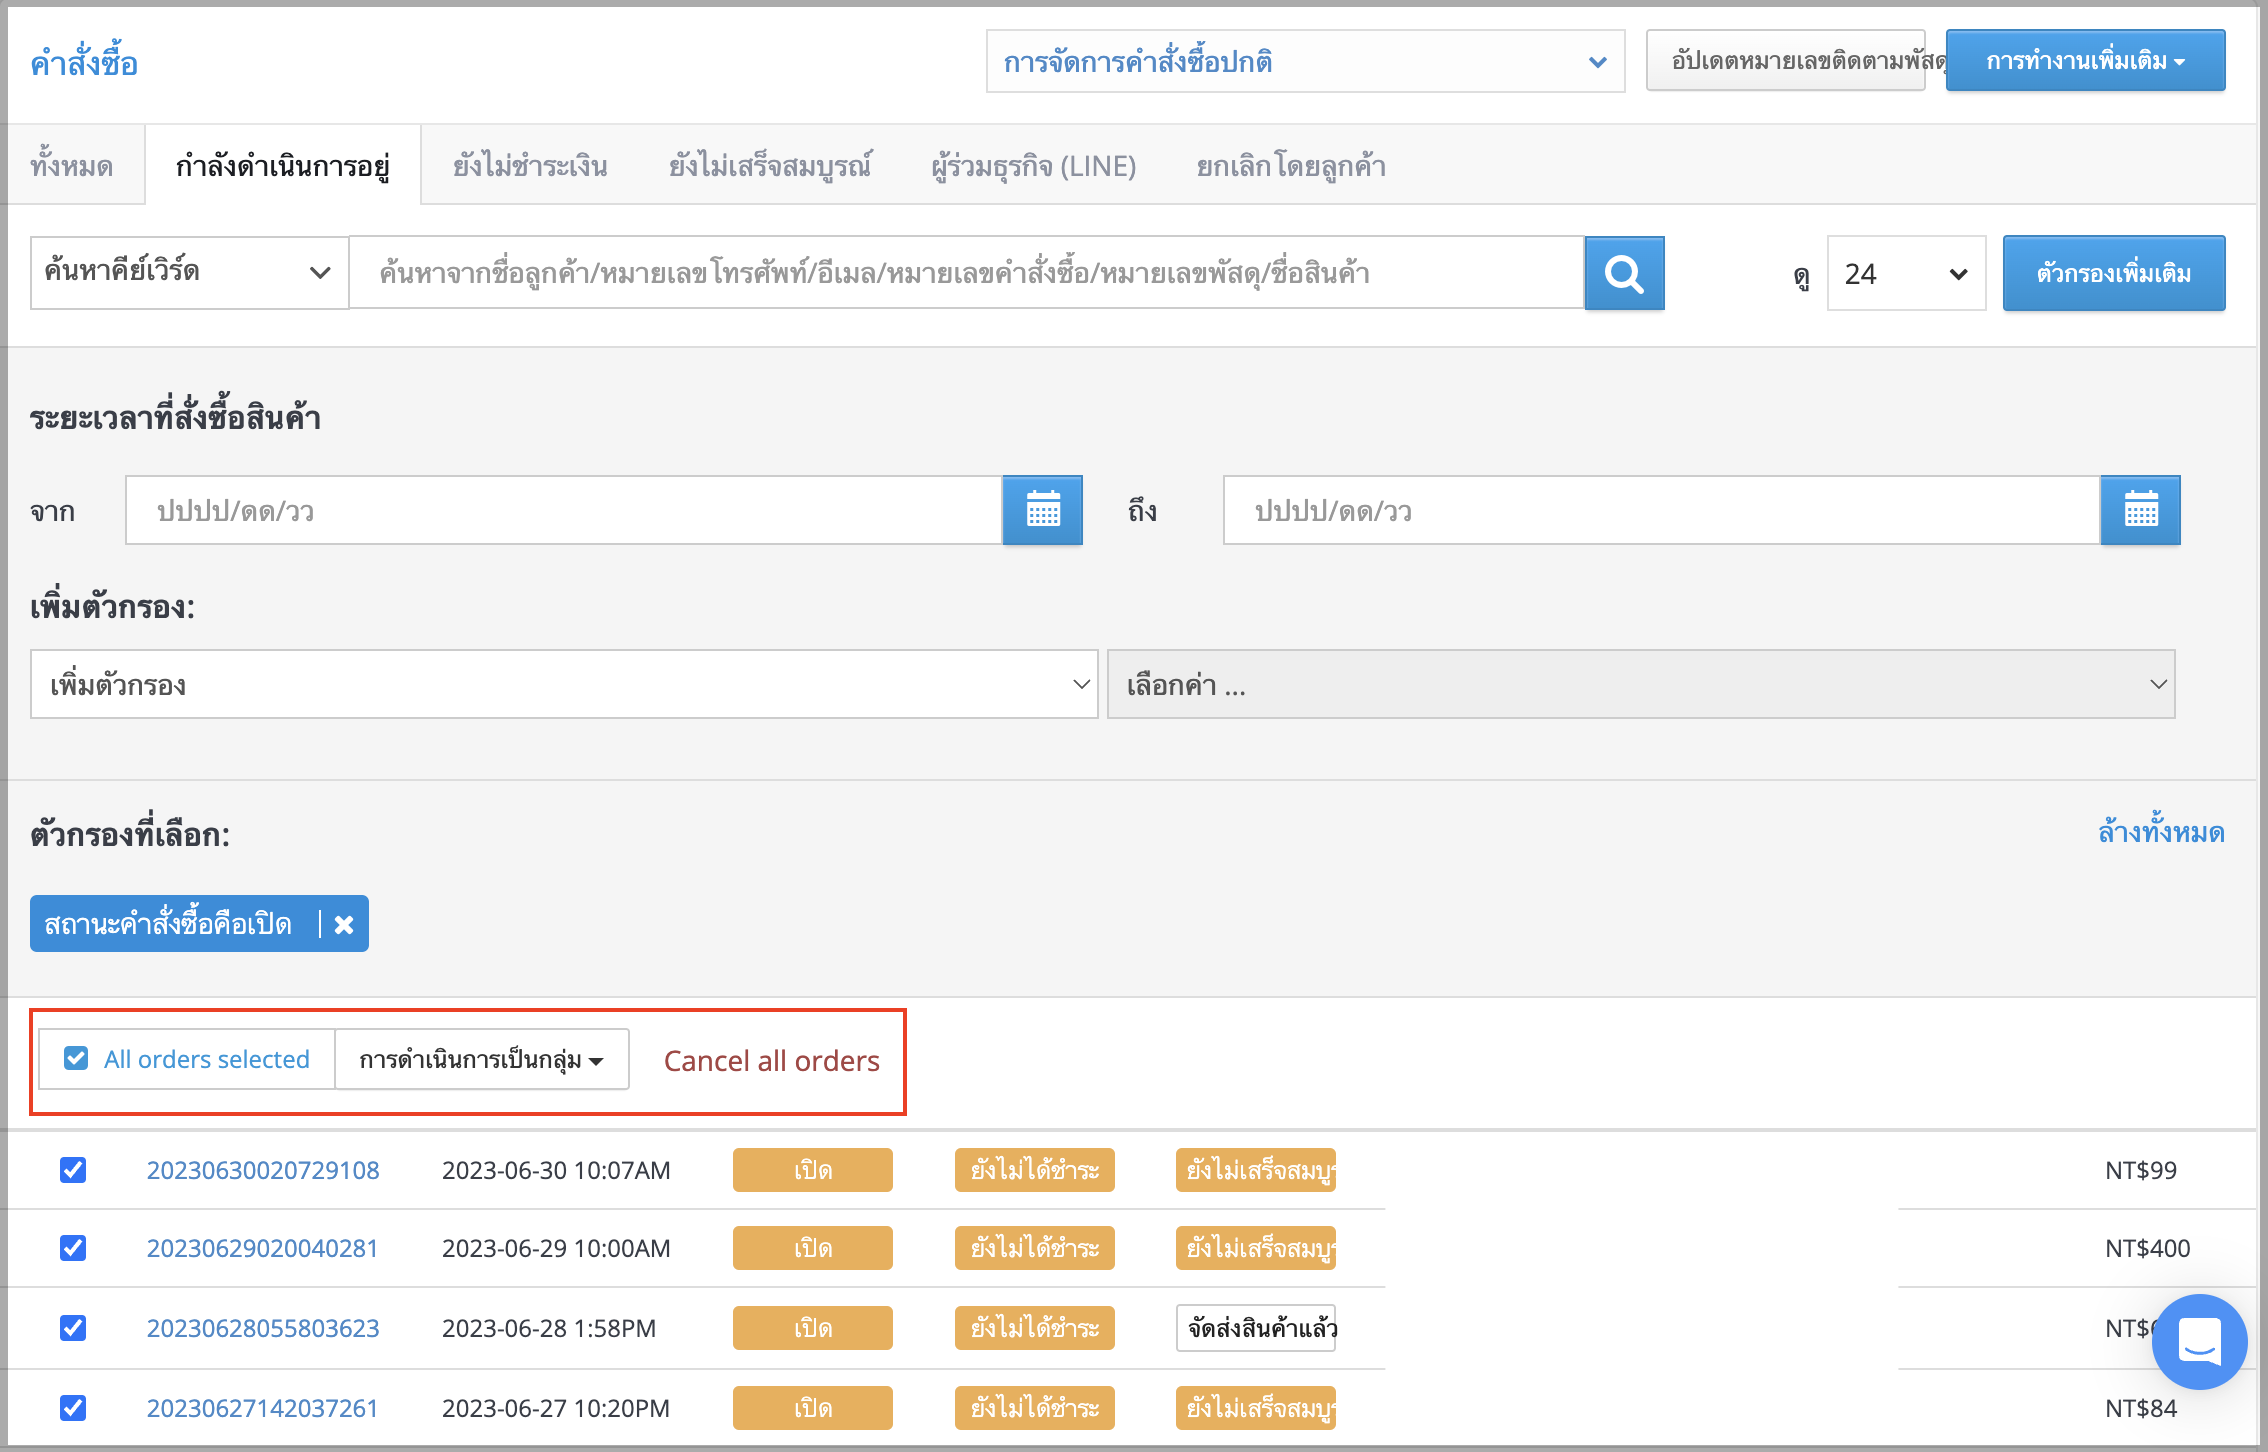The image size is (2268, 1452).
Task: Uncheck order 20230629020040281 checkbox
Action: coord(73,1247)
